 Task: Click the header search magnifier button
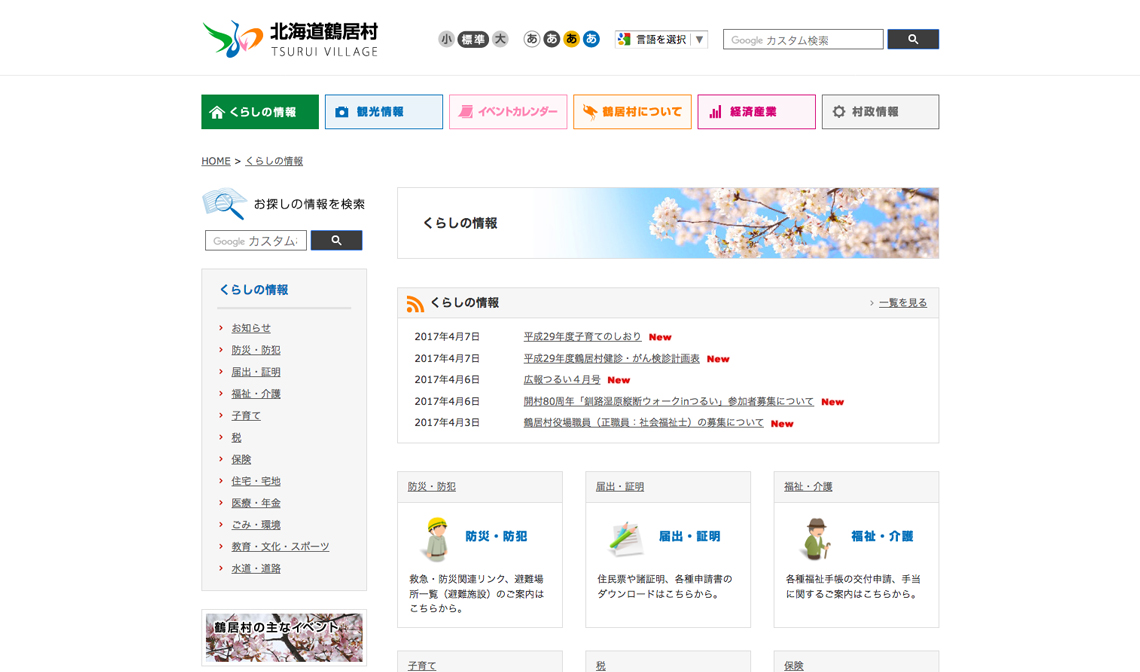coord(913,39)
